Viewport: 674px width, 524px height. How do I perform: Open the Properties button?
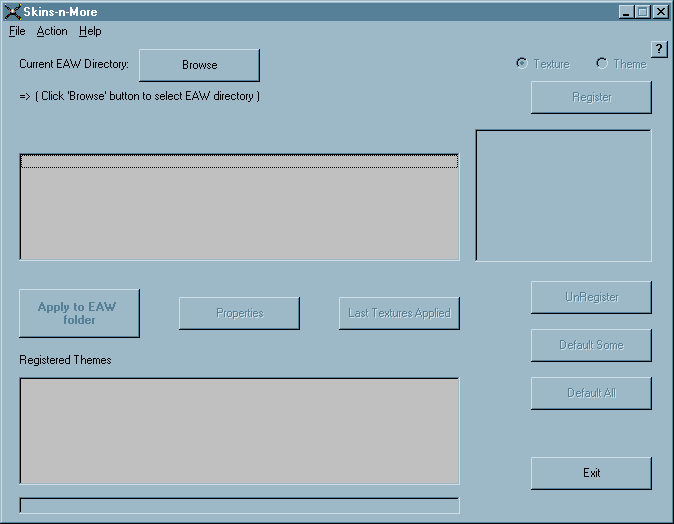point(239,313)
